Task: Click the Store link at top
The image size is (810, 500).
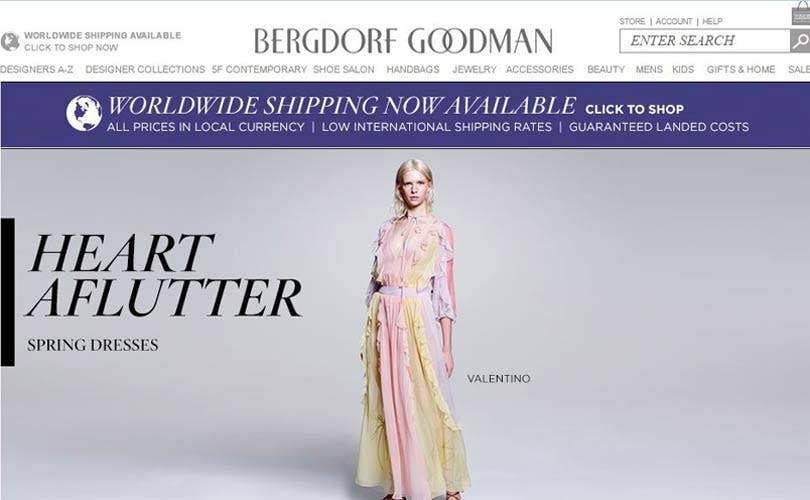Action: point(632,21)
